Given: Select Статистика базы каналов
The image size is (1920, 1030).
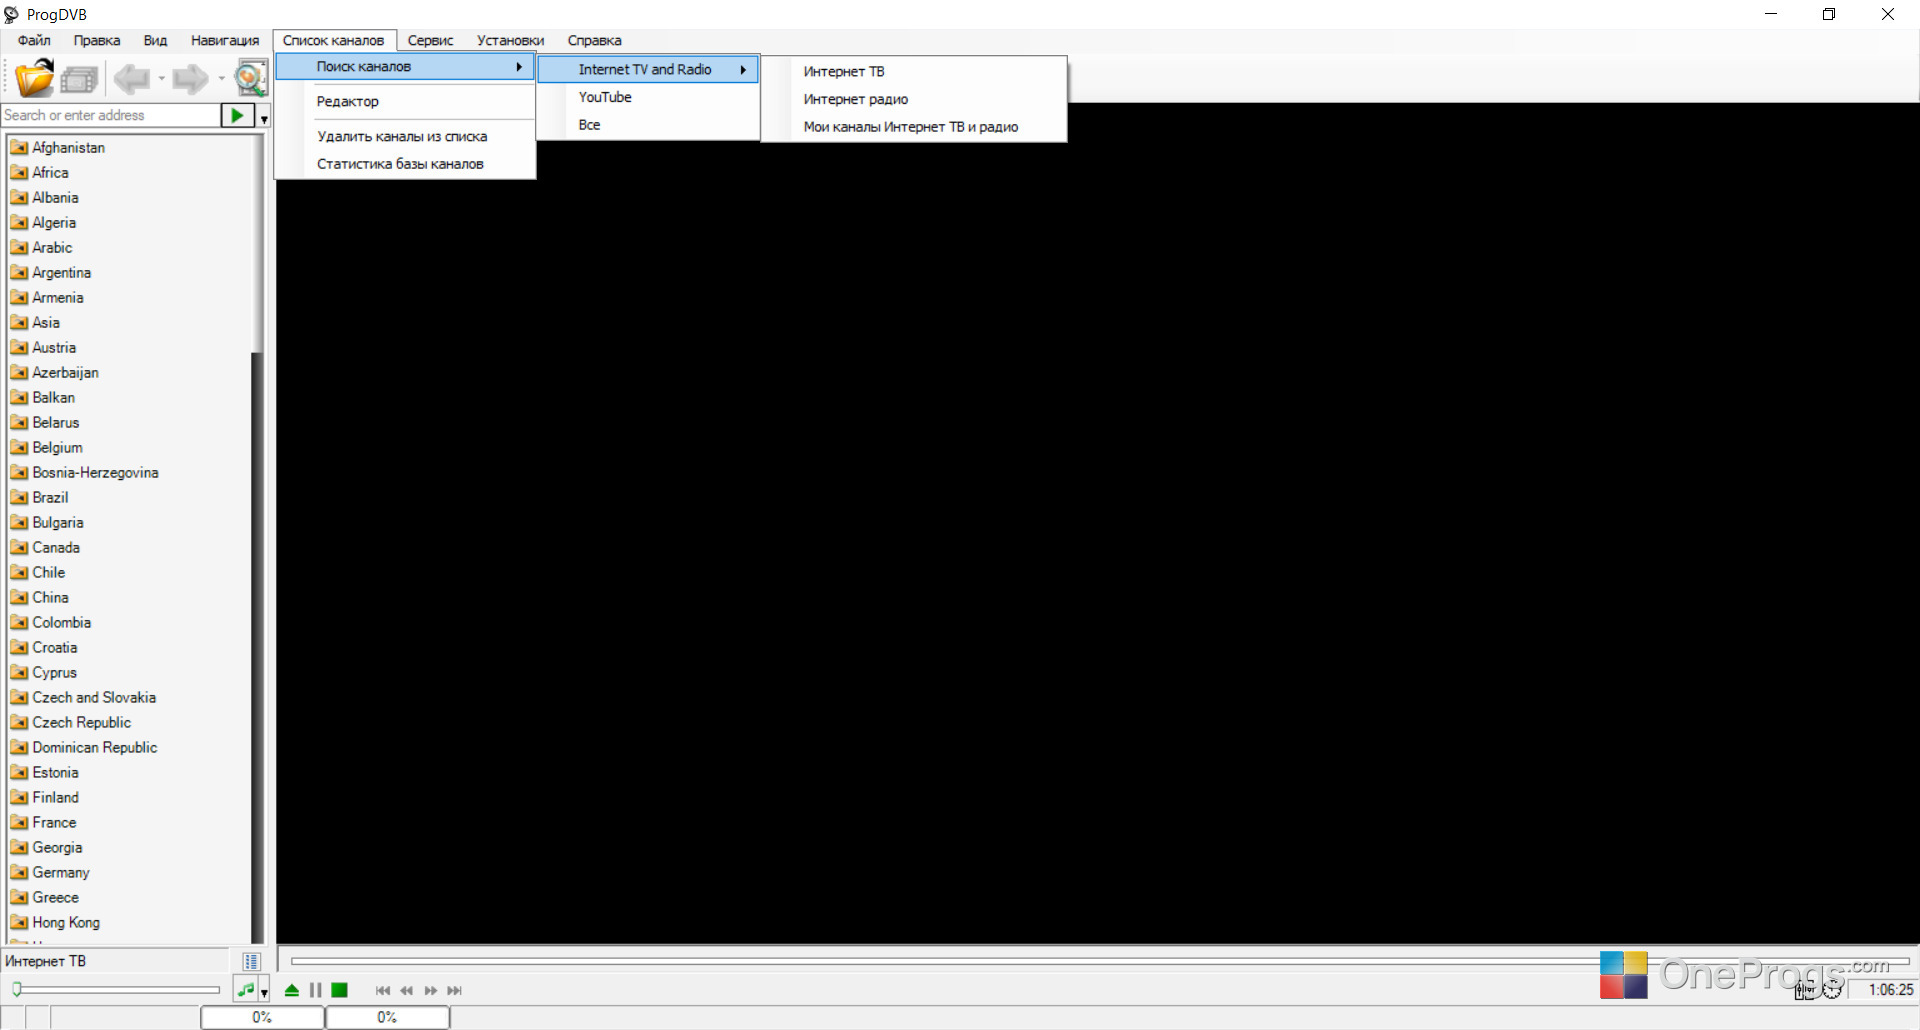Looking at the screenshot, I should [405, 164].
